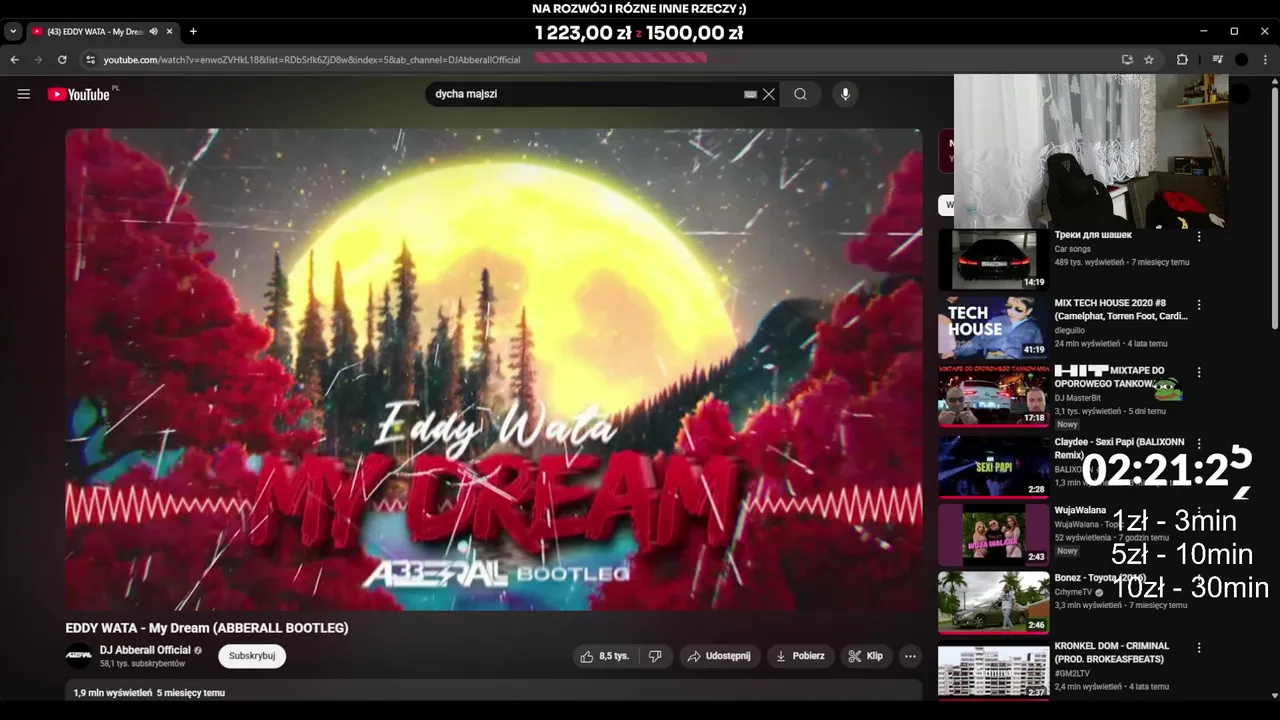The height and width of the screenshot is (720, 1280).
Task: Open MIX TECH HOUSE 2020 #8 title
Action: [1121, 309]
